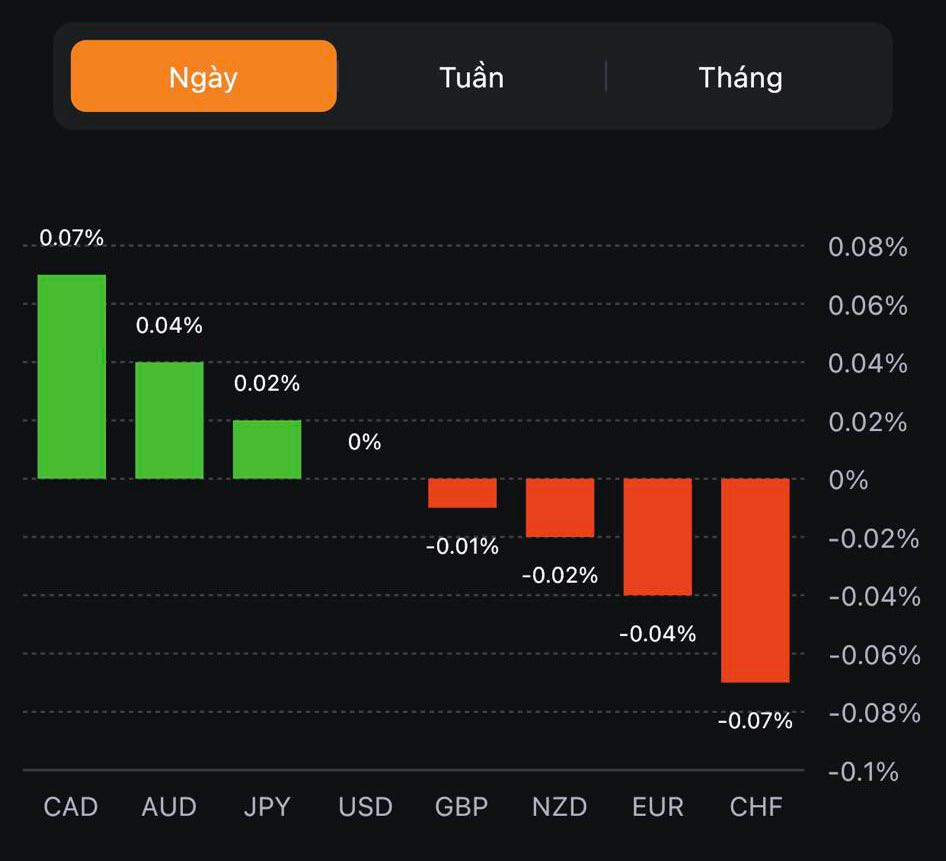Click the red EUR bar
The height and width of the screenshot is (861, 946).
pos(658,536)
